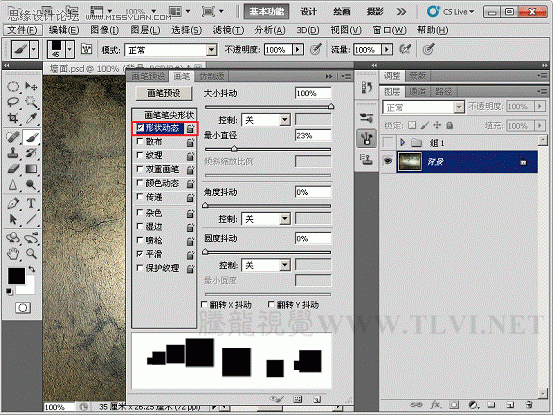
Task: Select the 基本功能 workspace button
Action: [267, 12]
